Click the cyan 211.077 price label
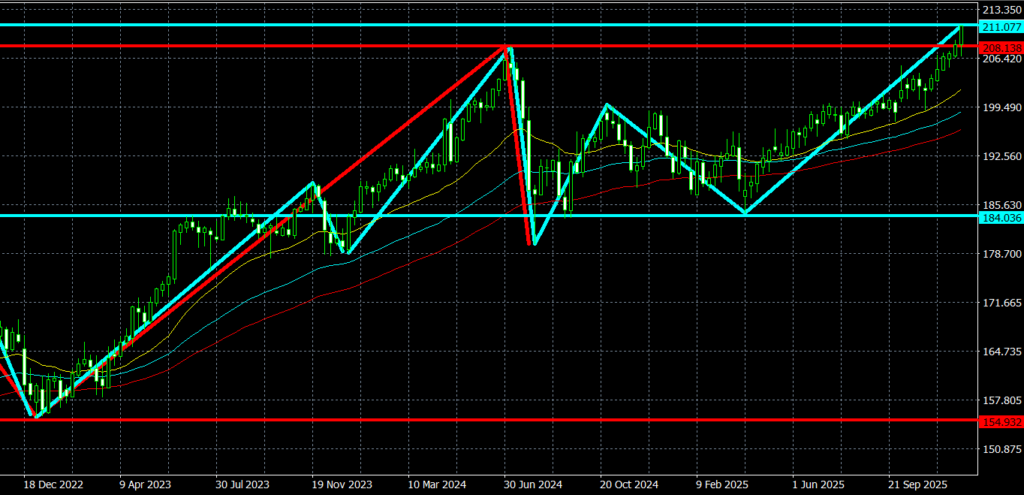 pos(1000,25)
